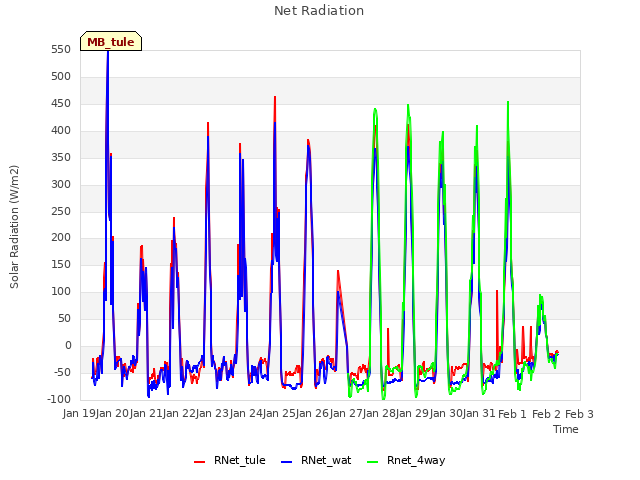Click the green Rnet_4way legend swatch
Image resolution: width=640 pixels, height=480 pixels.
373,462
